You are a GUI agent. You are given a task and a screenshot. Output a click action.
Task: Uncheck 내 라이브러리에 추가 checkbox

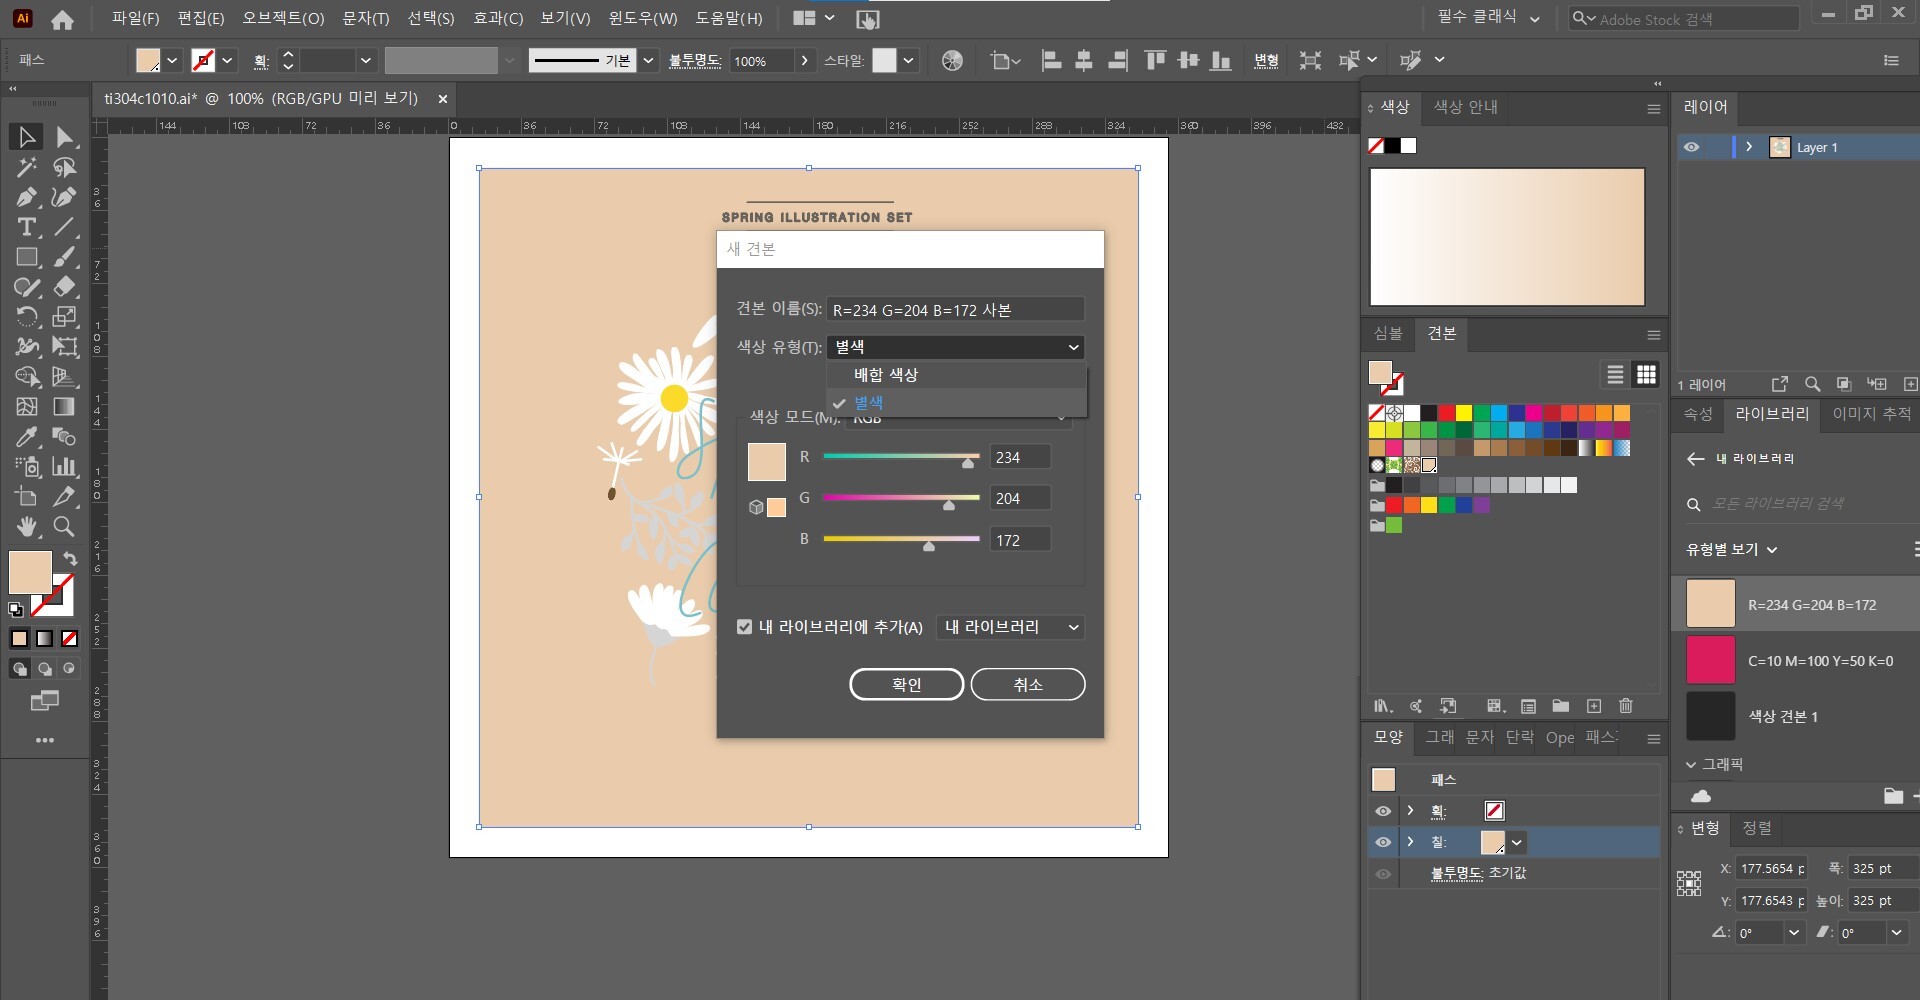click(744, 627)
